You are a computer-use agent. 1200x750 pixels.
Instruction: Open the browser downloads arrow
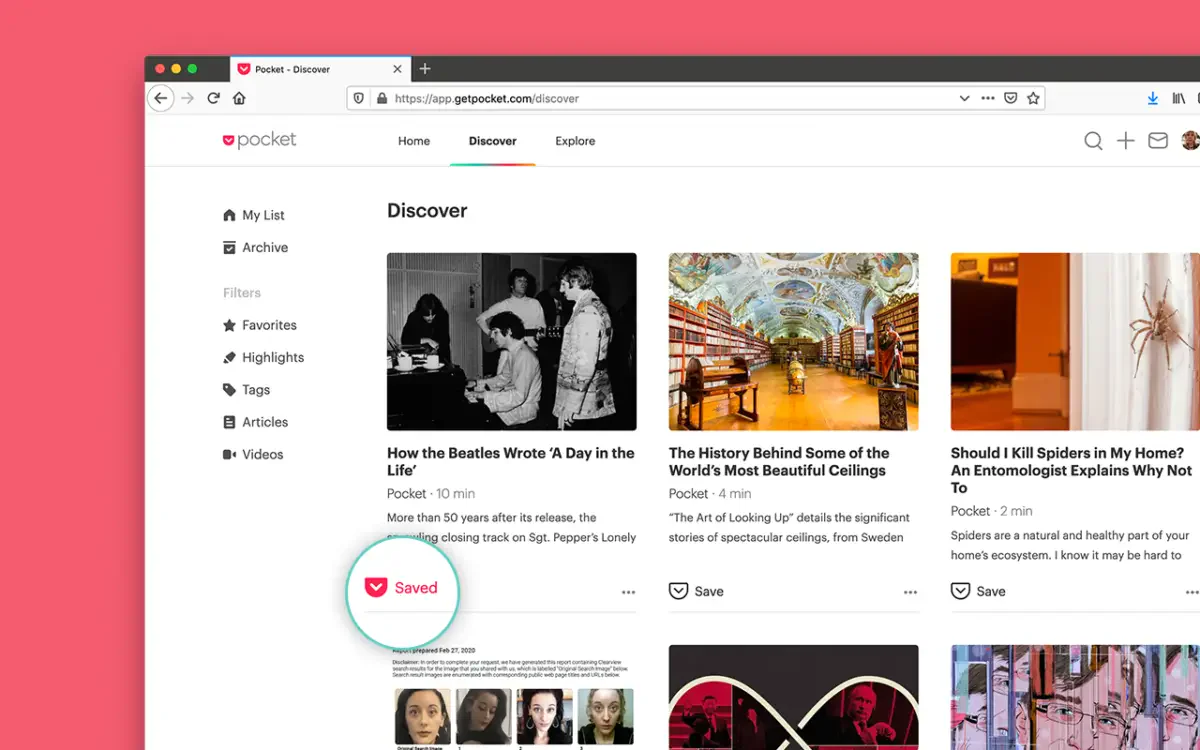pyautogui.click(x=1153, y=99)
